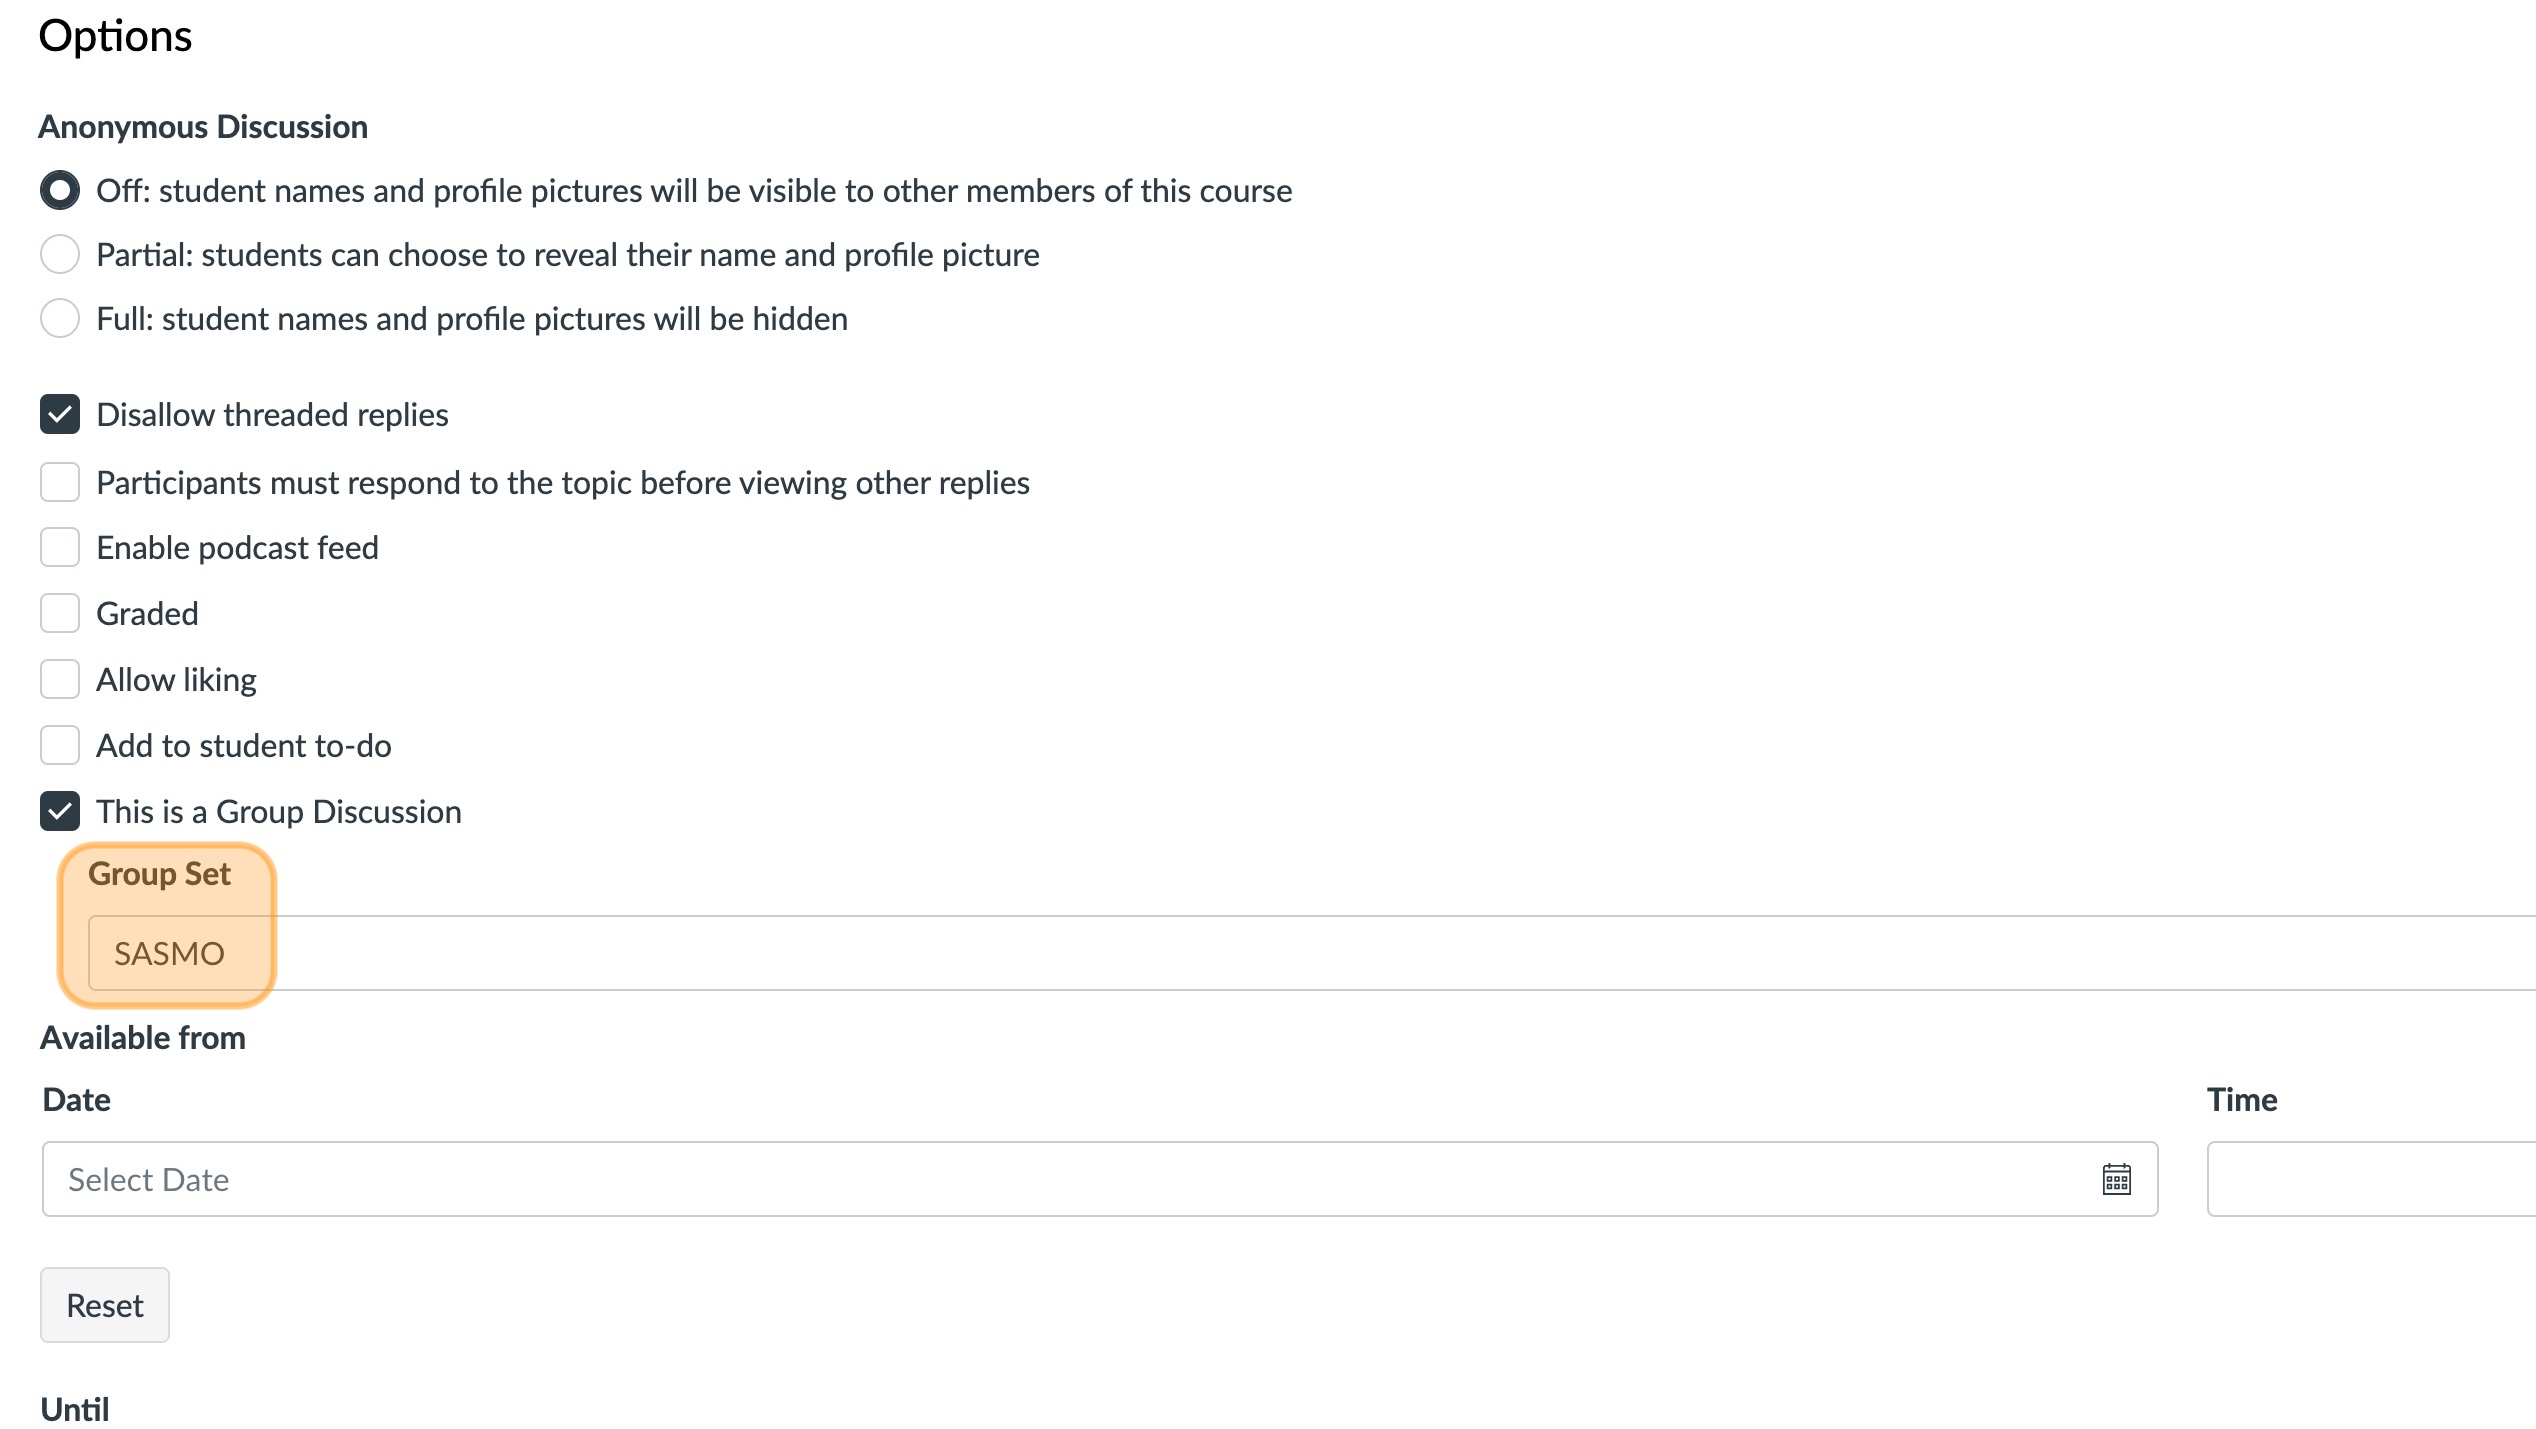Select Full anonymity radio option

60,318
